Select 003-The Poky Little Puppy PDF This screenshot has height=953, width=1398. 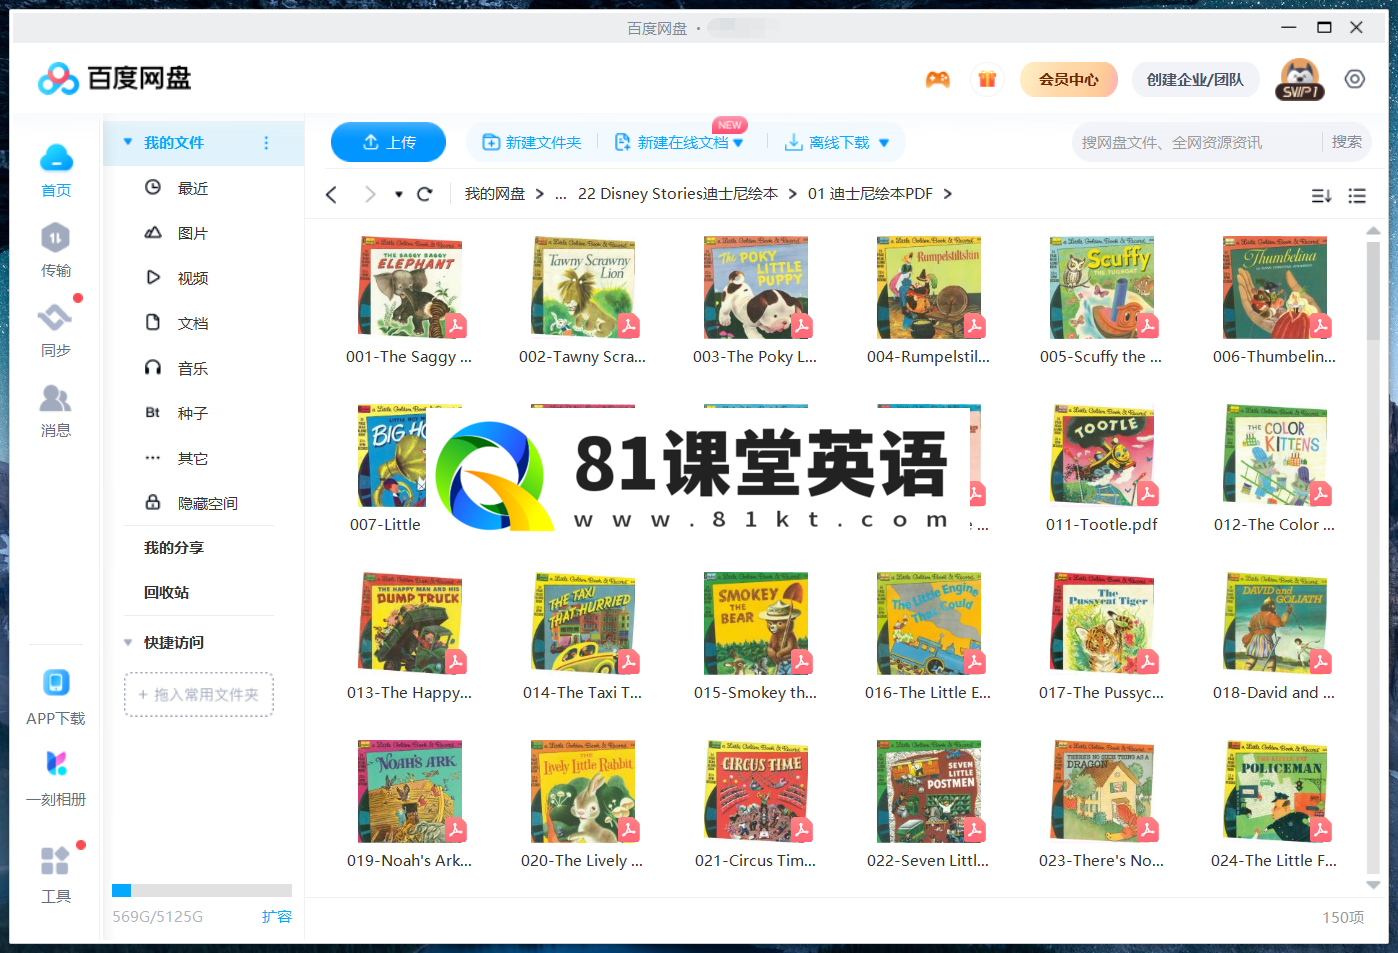756,288
